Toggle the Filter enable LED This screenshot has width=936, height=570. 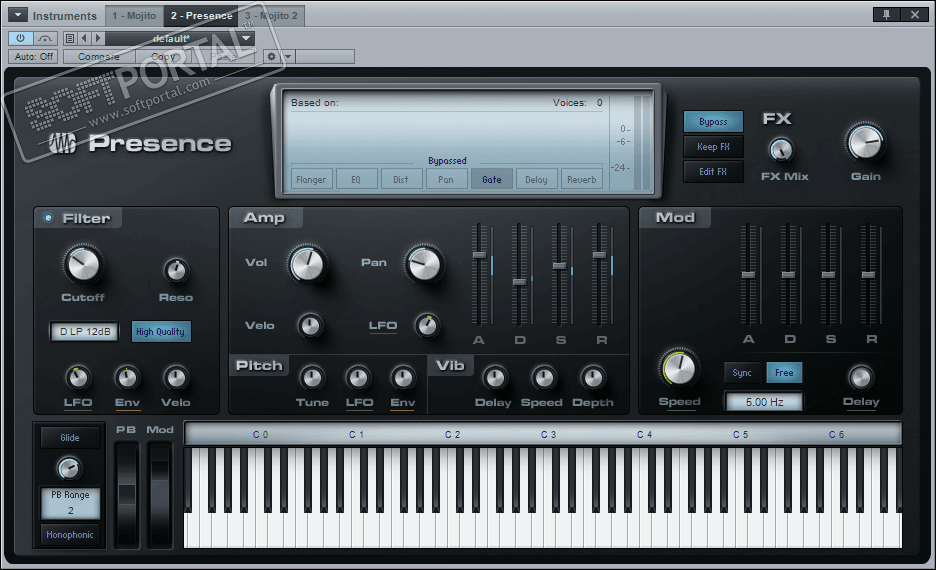tap(48, 218)
